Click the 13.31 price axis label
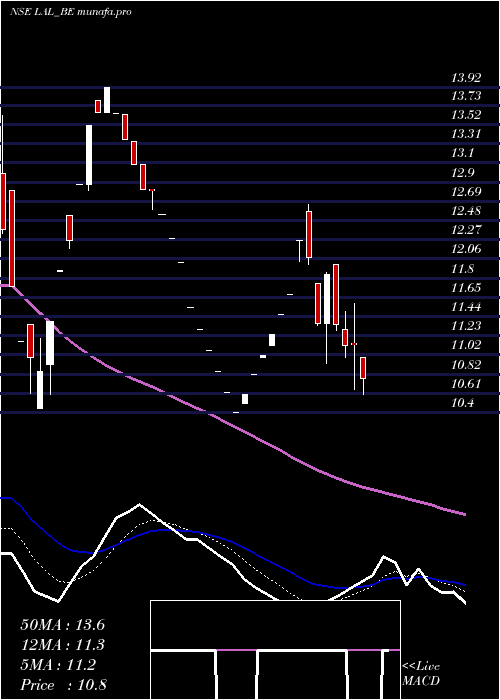 pos(466,134)
